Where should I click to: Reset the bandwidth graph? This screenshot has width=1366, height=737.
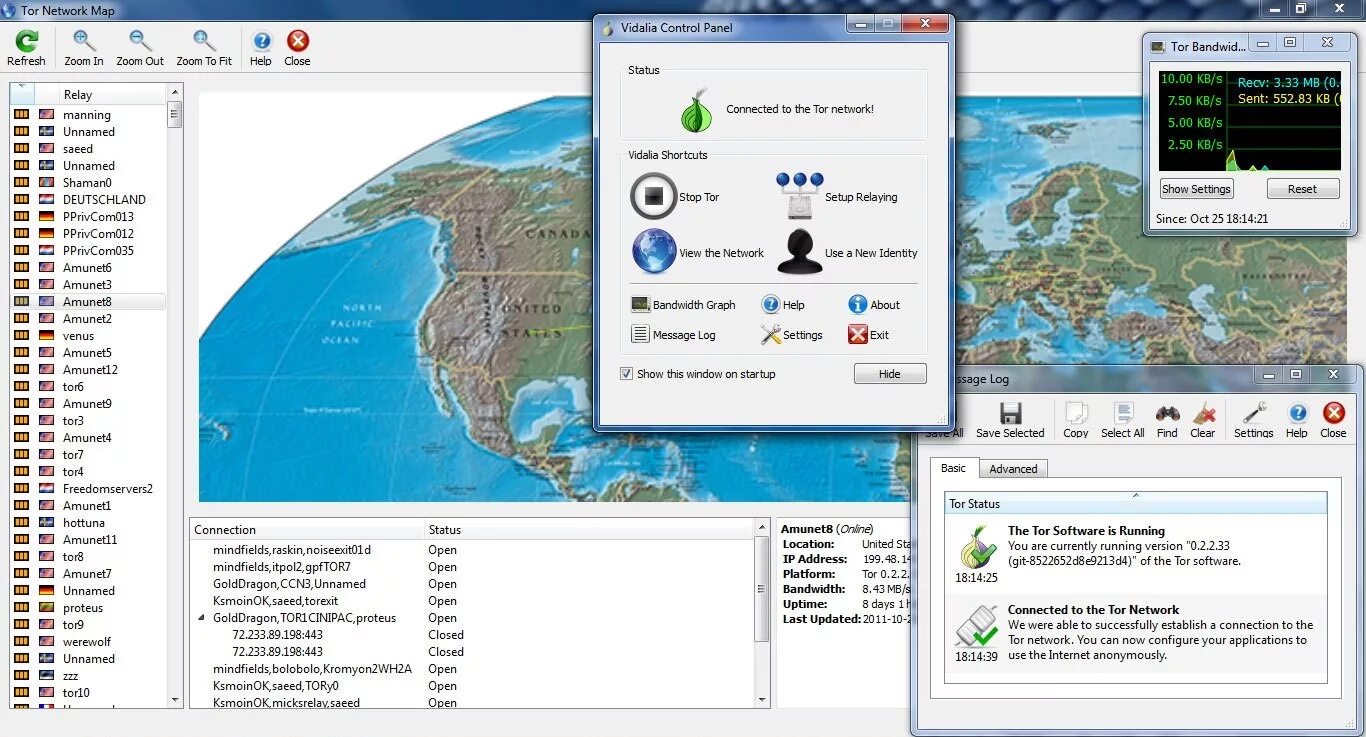[x=1302, y=189]
